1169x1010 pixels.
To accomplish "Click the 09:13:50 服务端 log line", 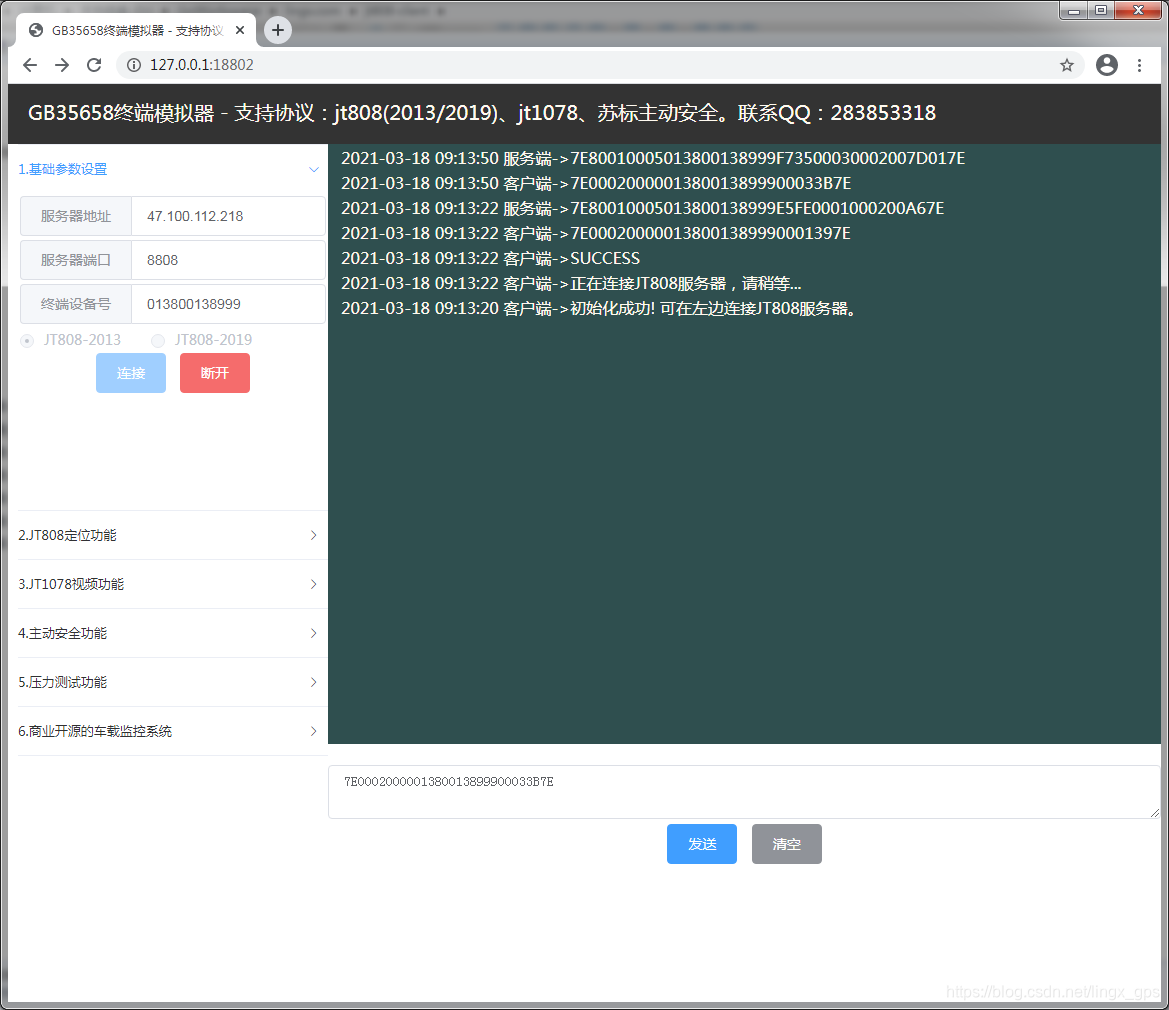I will [x=653, y=159].
